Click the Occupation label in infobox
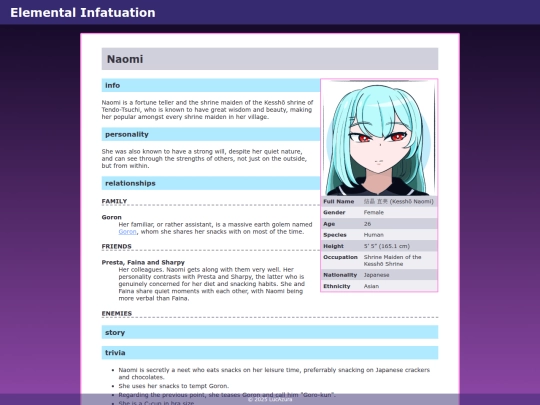This screenshot has height=405, width=540. tap(340, 257)
